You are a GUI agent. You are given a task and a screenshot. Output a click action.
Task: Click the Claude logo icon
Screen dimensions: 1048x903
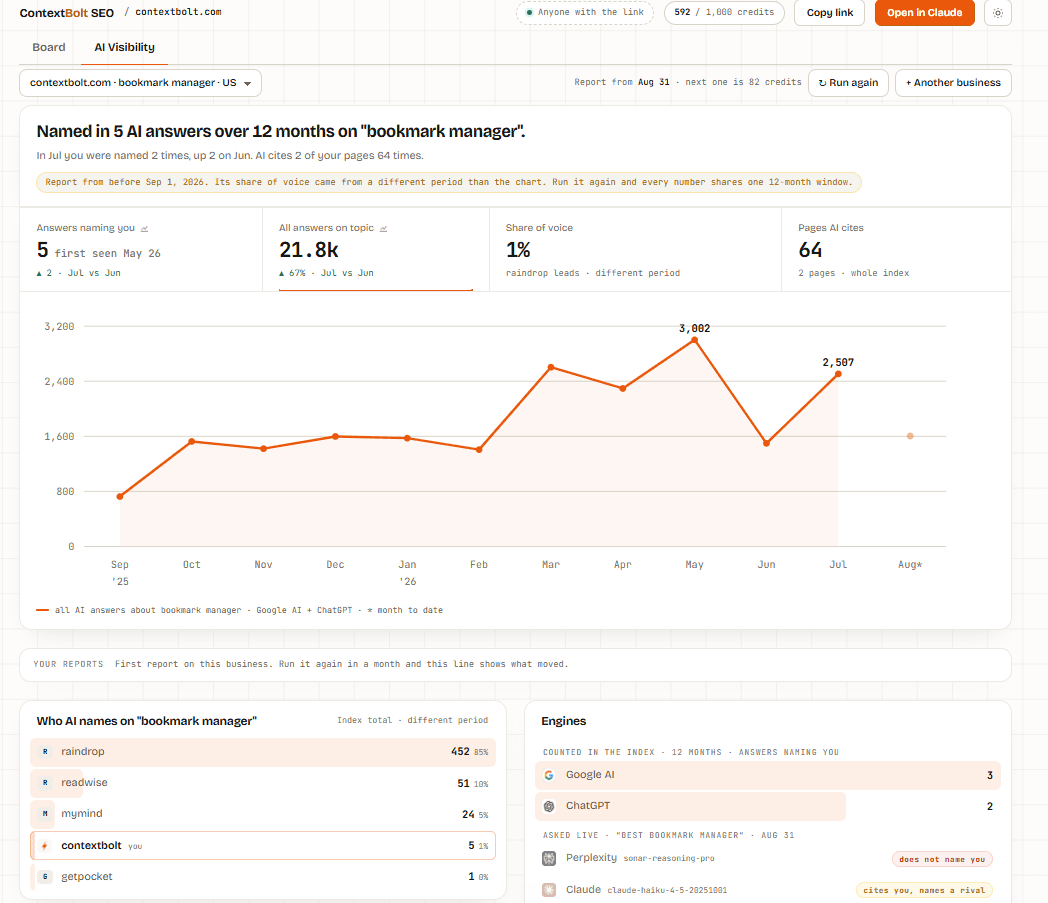549,890
